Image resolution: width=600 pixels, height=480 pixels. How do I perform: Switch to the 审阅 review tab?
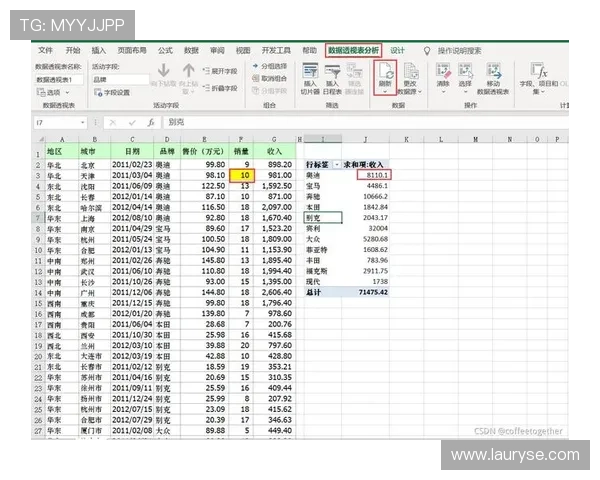pyautogui.click(x=217, y=51)
